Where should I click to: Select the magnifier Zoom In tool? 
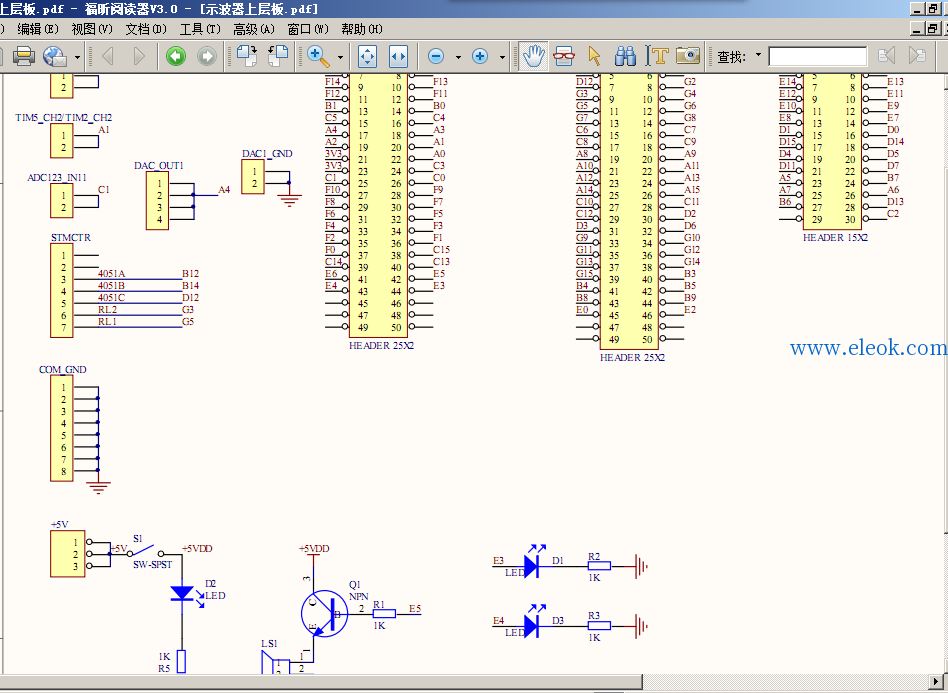(x=318, y=56)
